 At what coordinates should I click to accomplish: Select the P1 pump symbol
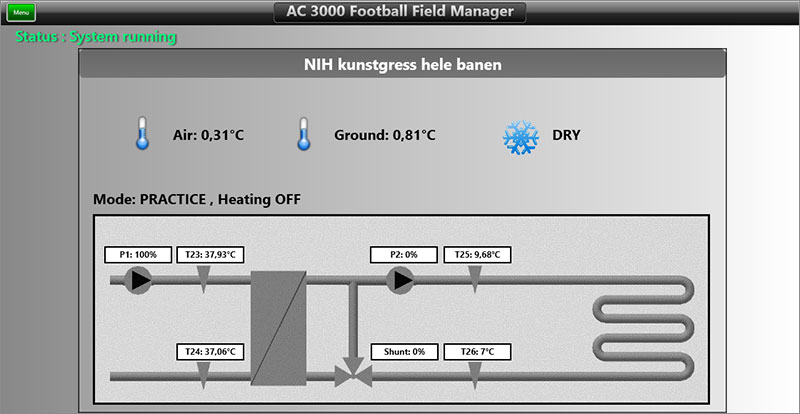138,280
